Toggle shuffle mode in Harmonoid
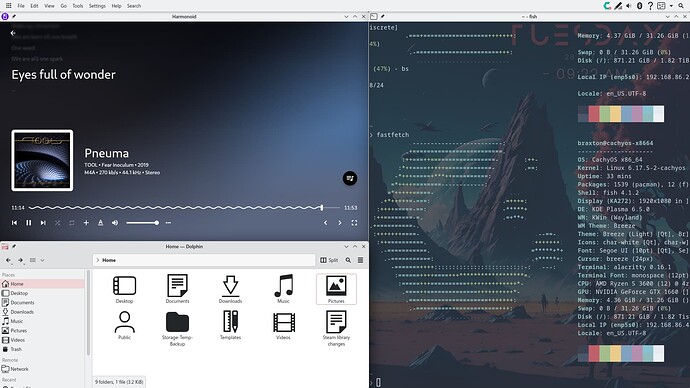 (58, 223)
